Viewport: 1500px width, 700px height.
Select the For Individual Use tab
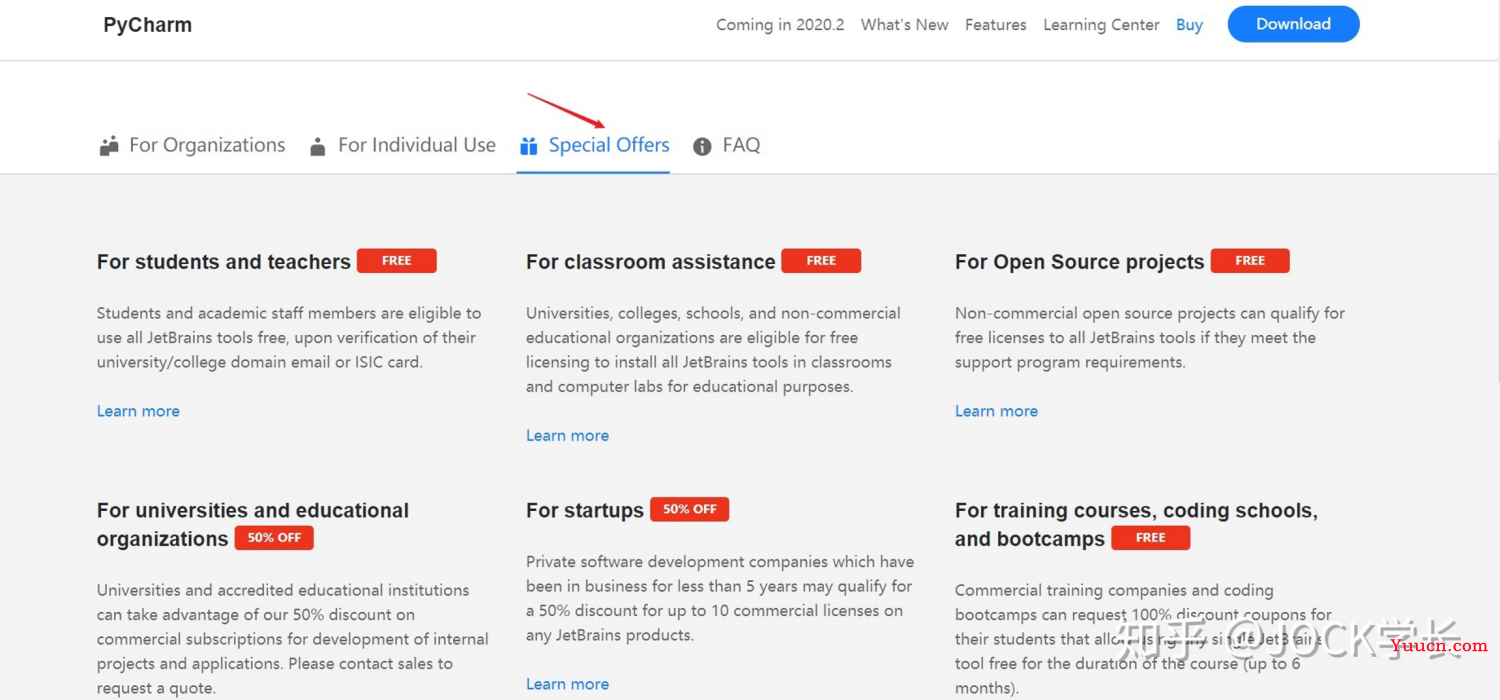403,145
